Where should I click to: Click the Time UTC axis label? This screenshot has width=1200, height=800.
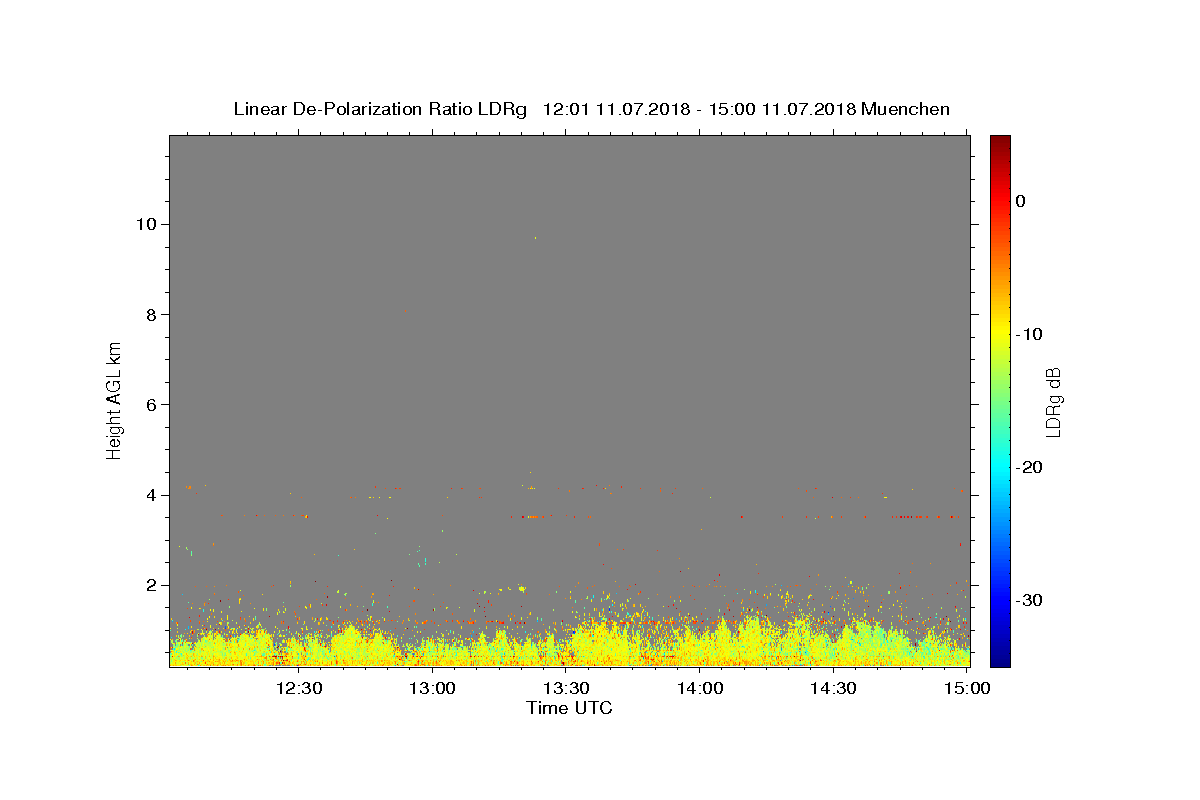pyautogui.click(x=569, y=708)
